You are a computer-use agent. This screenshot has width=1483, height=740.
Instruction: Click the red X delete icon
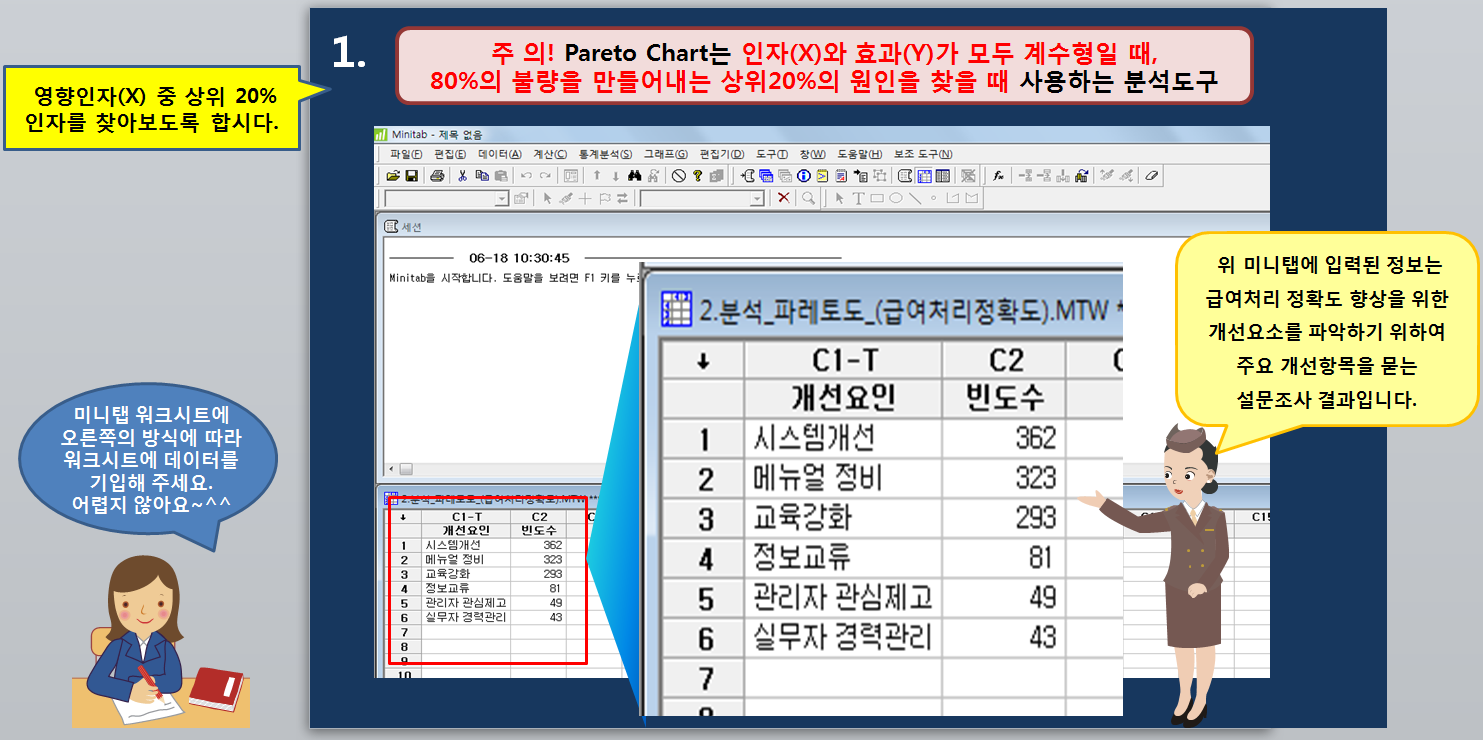pos(784,198)
